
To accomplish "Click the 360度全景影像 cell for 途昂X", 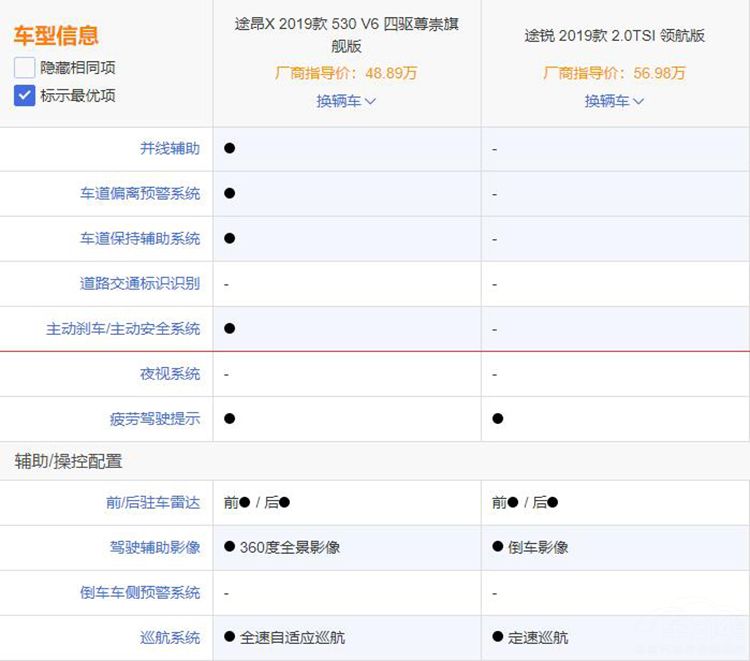I will pos(289,547).
